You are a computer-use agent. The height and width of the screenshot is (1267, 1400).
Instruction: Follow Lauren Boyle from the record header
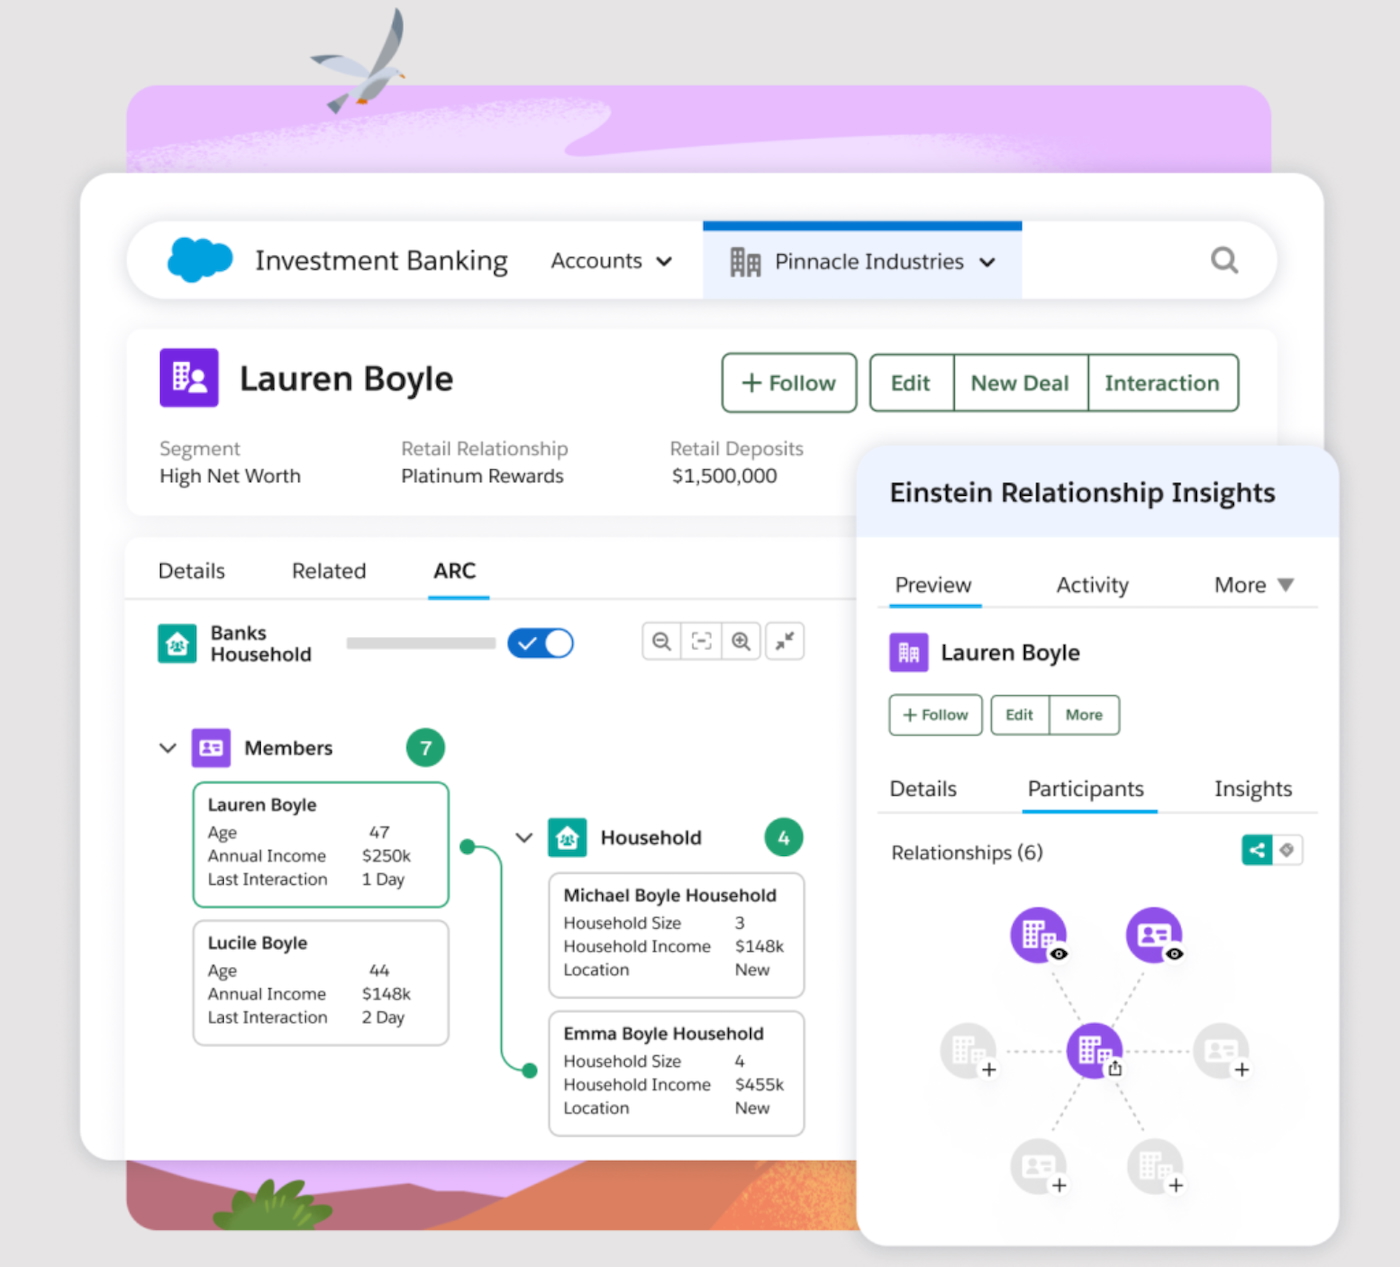pos(789,383)
